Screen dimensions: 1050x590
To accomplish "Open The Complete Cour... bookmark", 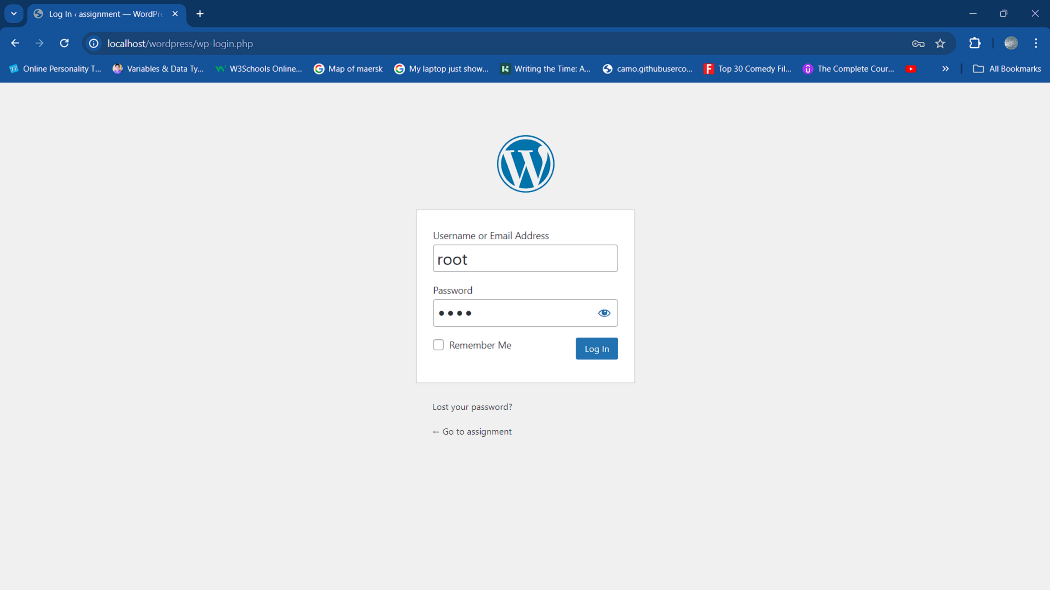I will (x=848, y=69).
